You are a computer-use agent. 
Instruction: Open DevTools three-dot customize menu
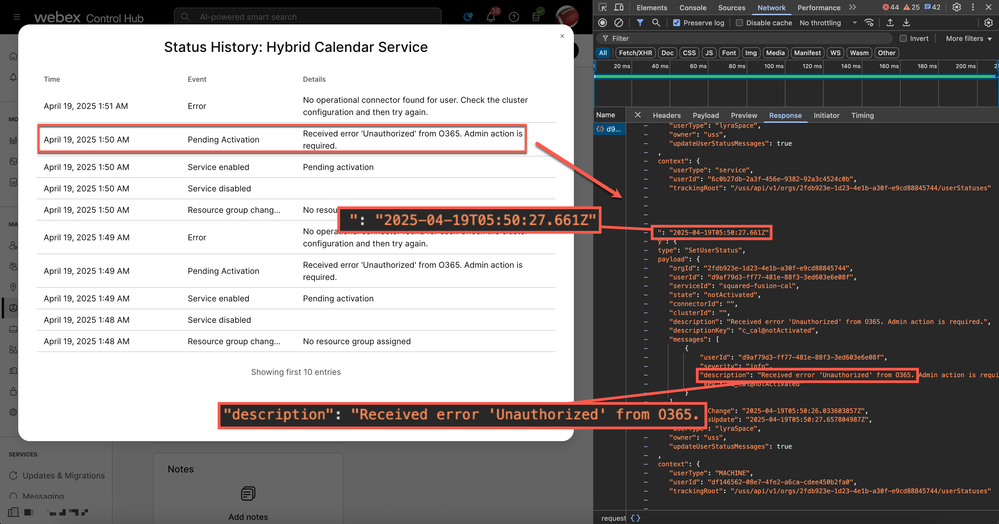click(x=972, y=7)
